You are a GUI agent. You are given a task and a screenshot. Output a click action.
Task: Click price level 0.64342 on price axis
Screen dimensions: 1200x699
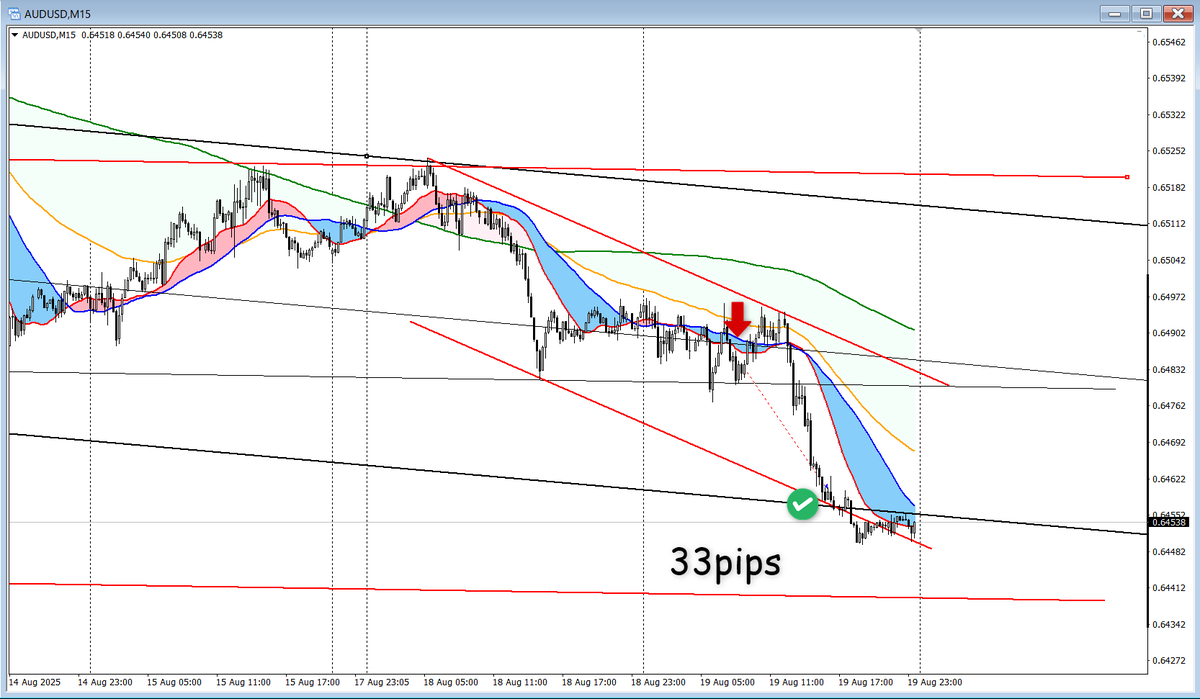[1168, 625]
